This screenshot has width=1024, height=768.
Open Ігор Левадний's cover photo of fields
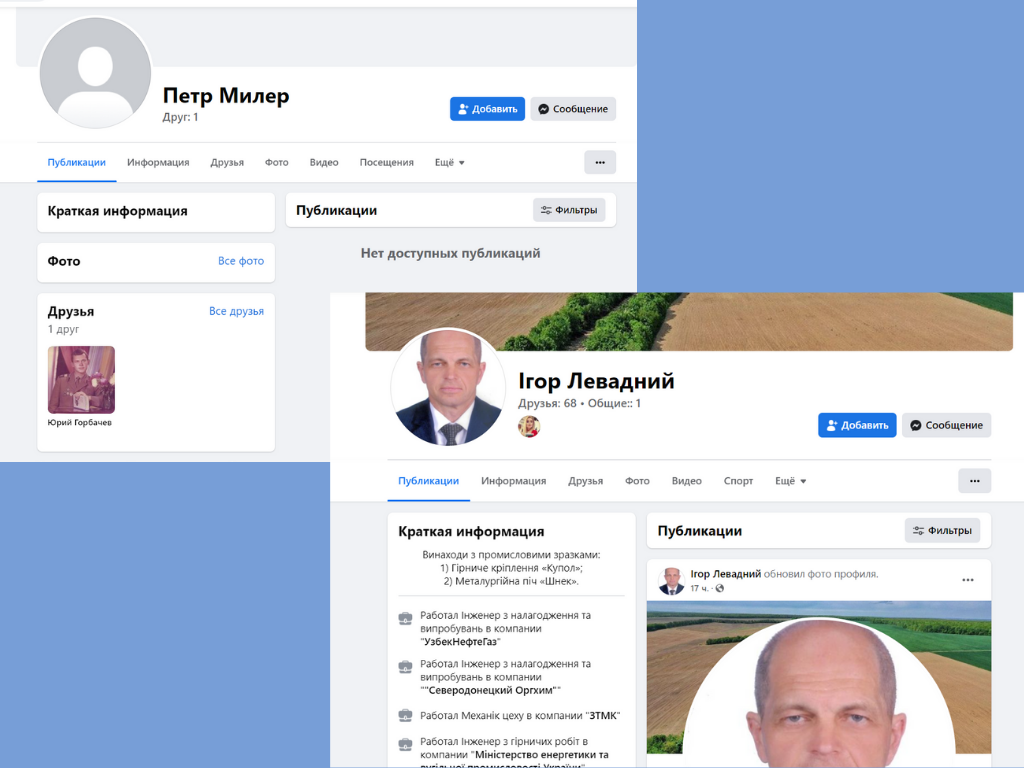[x=689, y=321]
